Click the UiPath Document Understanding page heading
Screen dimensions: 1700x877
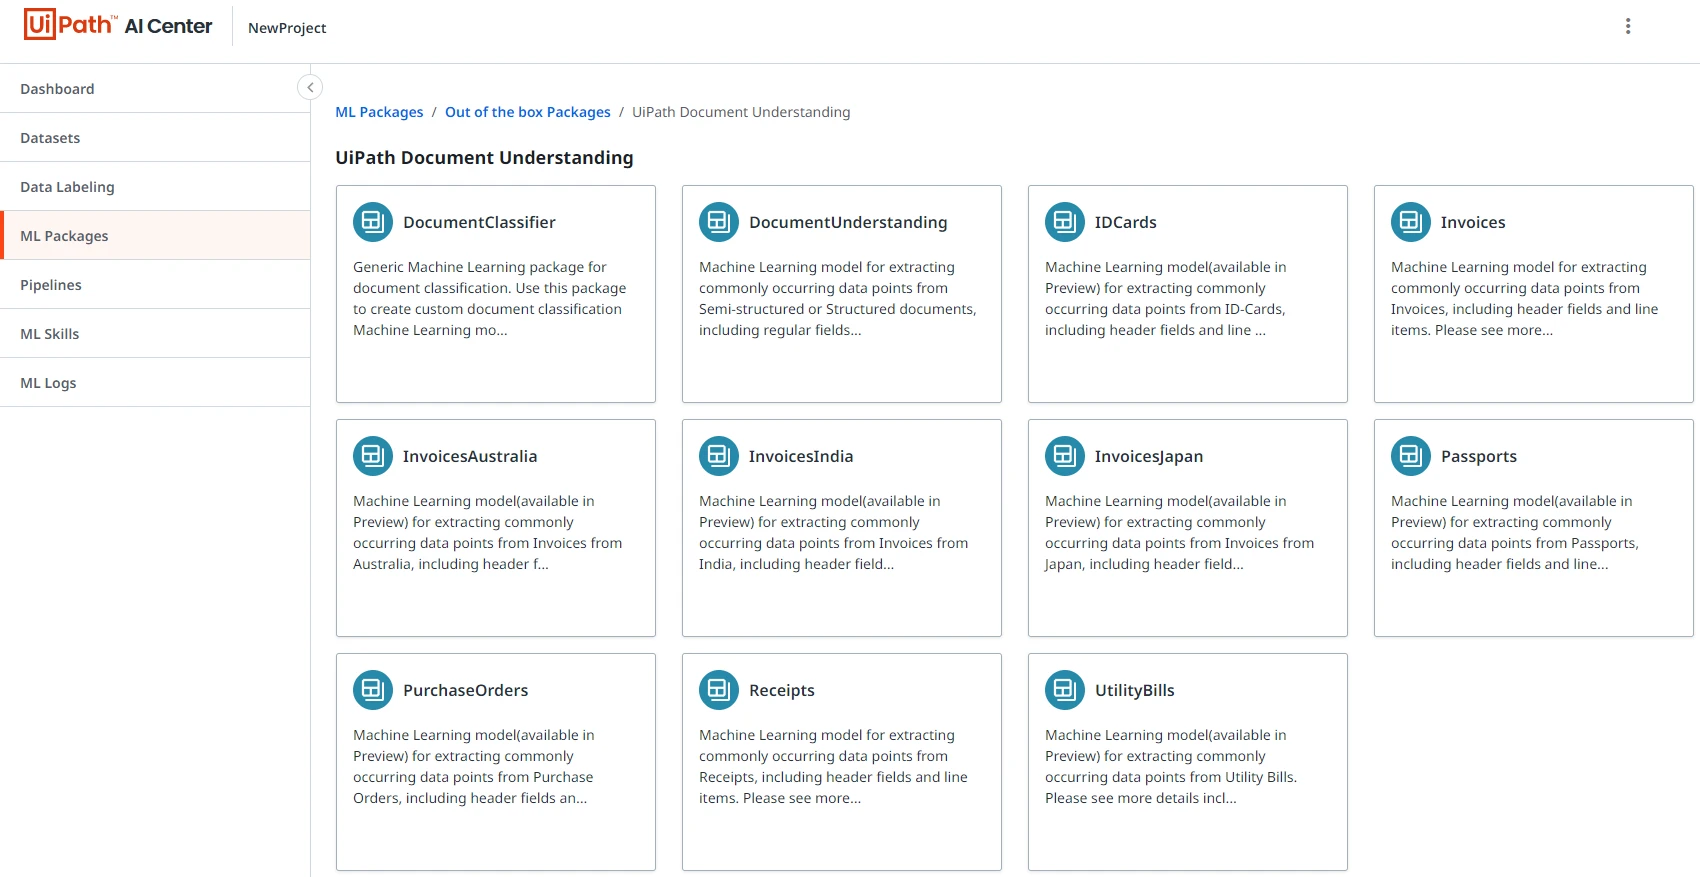[x=484, y=158]
